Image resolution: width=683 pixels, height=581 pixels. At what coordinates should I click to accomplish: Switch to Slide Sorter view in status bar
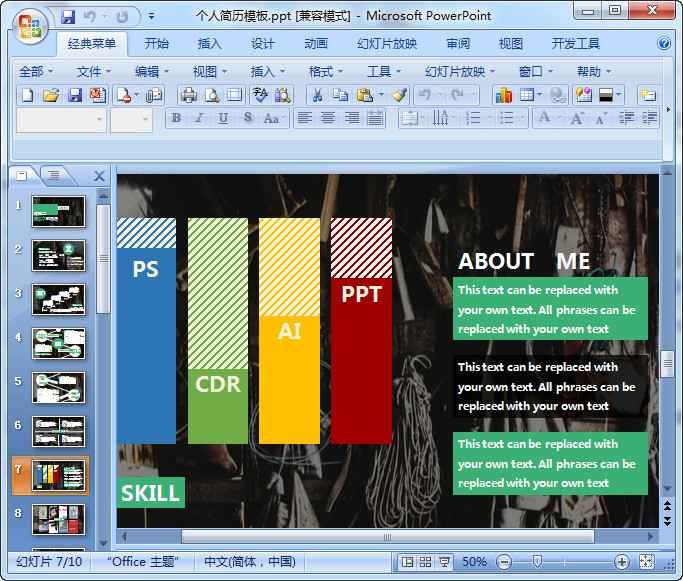click(426, 562)
